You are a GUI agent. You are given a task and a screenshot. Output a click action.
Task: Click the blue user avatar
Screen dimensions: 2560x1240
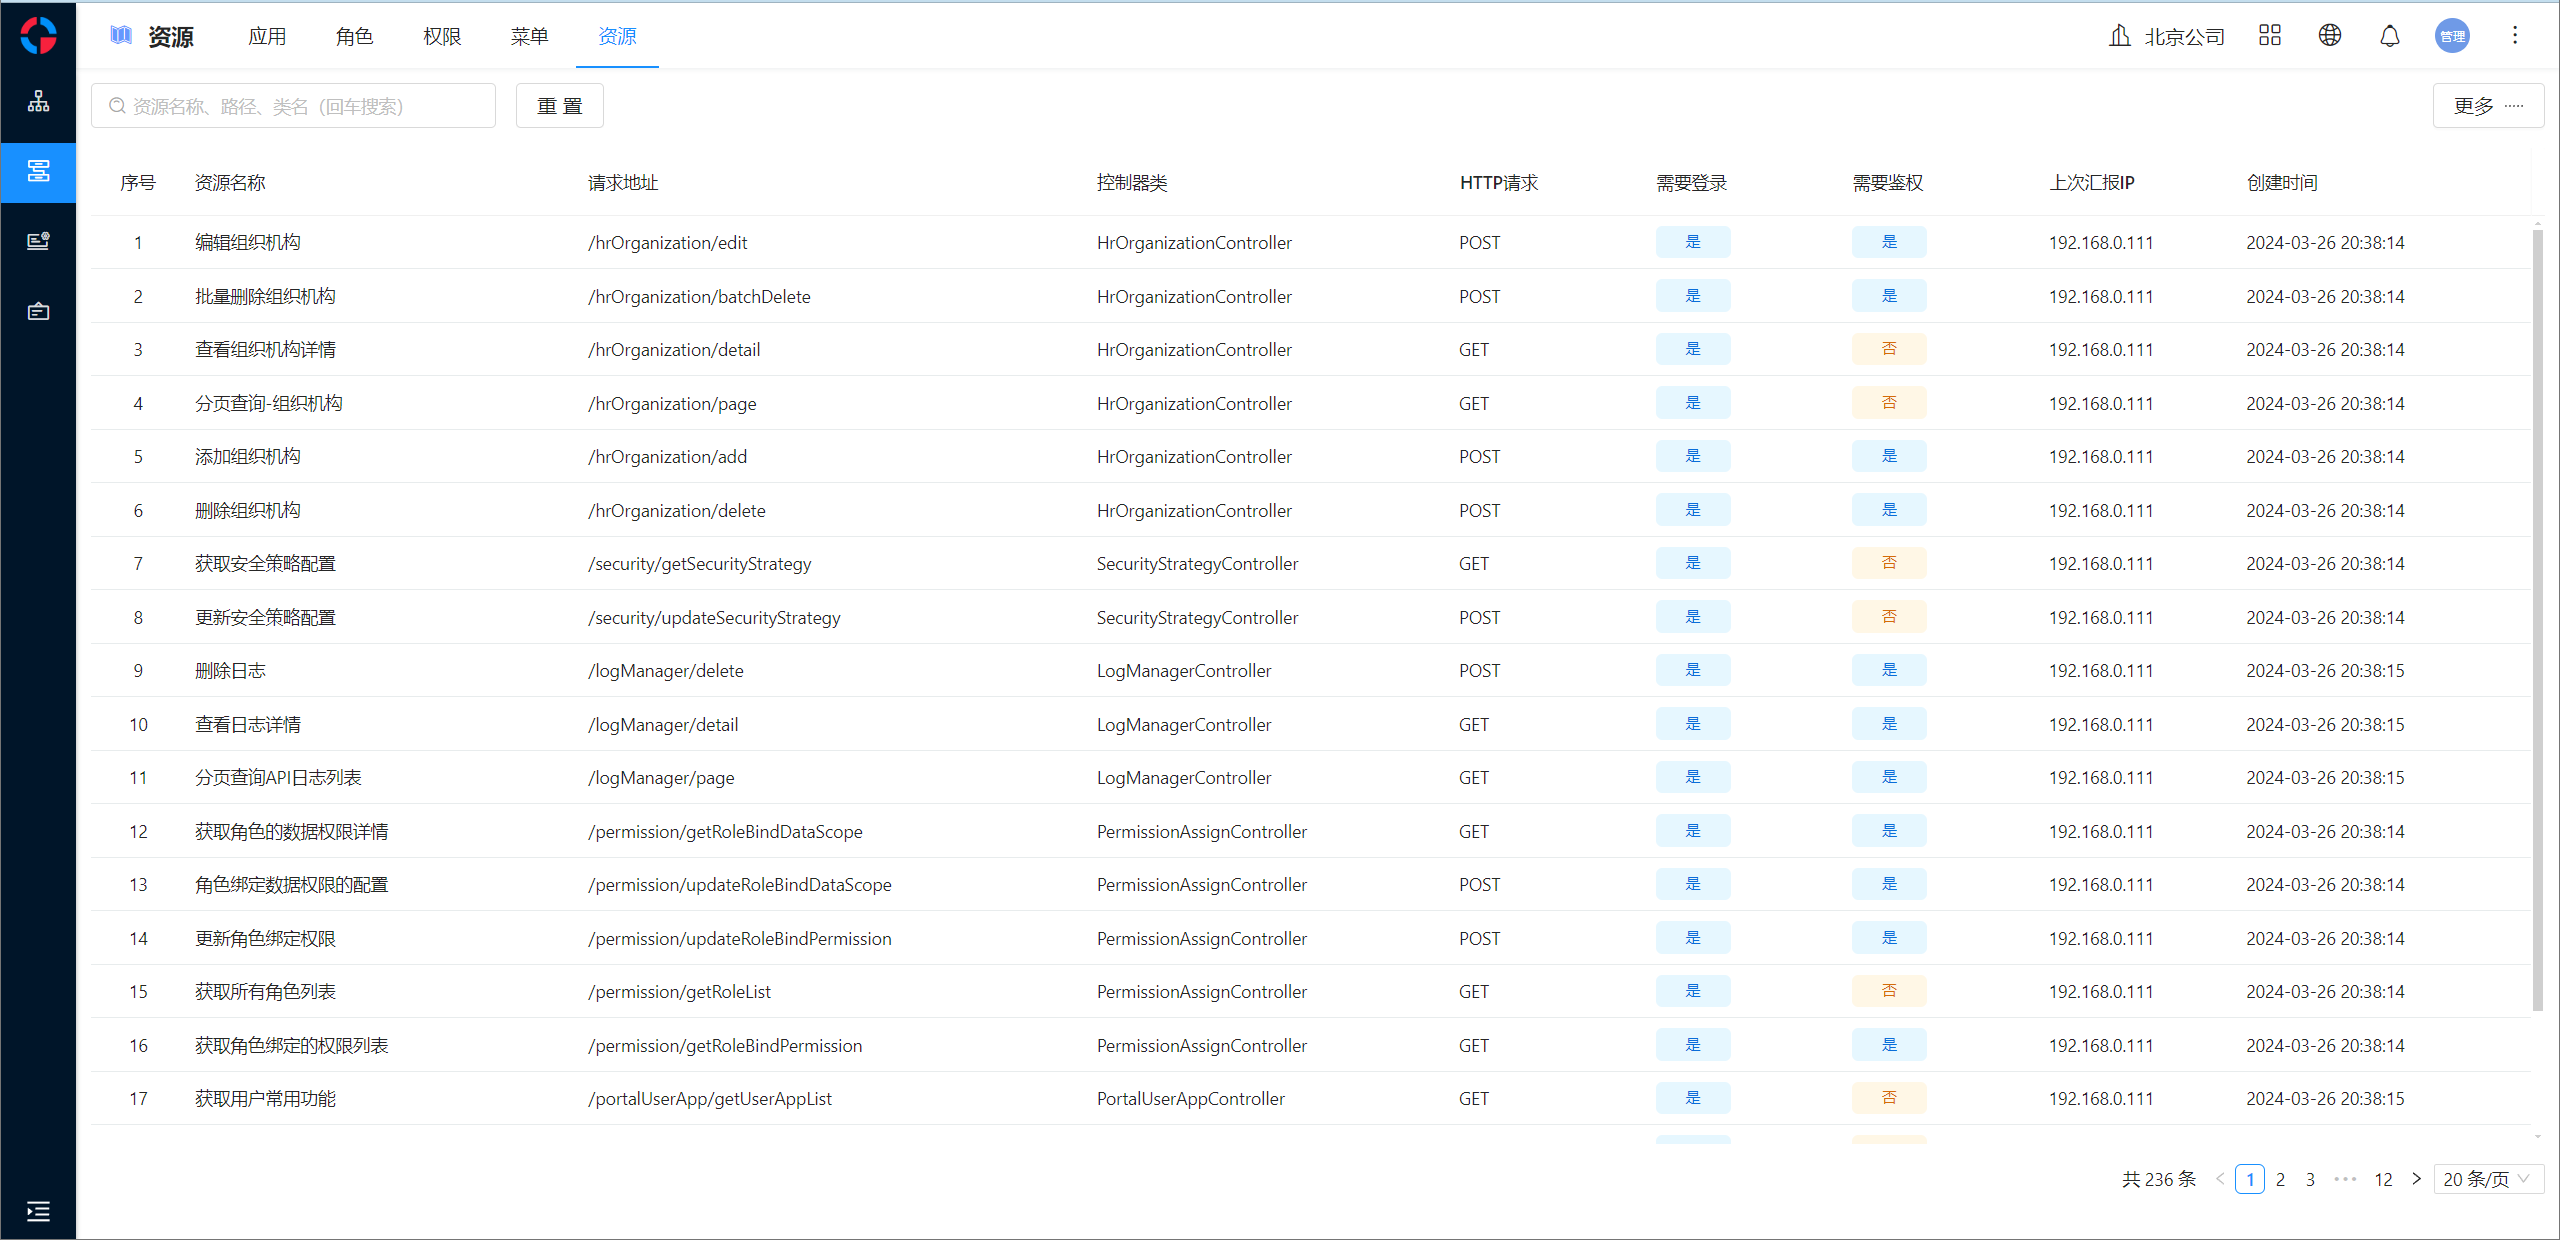coord(2451,36)
